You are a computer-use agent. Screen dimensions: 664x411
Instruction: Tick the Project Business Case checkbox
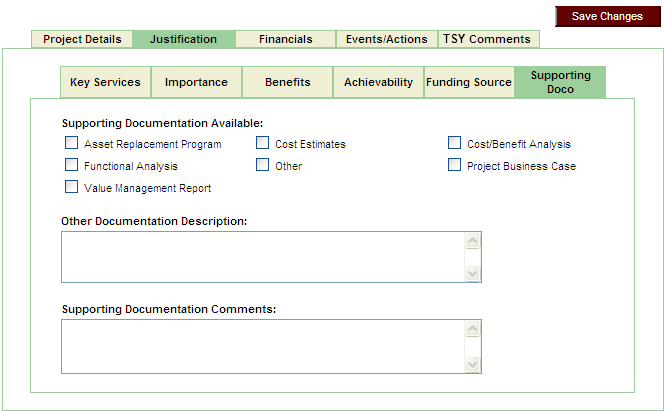[454, 165]
